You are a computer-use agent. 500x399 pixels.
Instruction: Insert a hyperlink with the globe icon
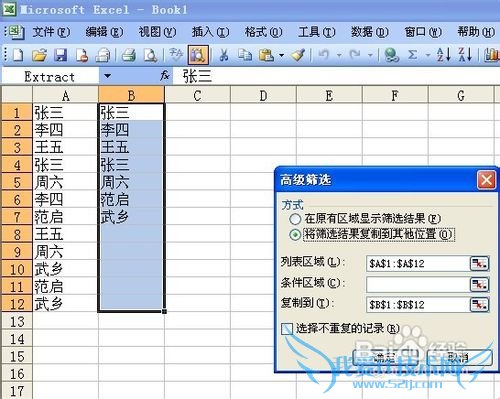(x=391, y=55)
